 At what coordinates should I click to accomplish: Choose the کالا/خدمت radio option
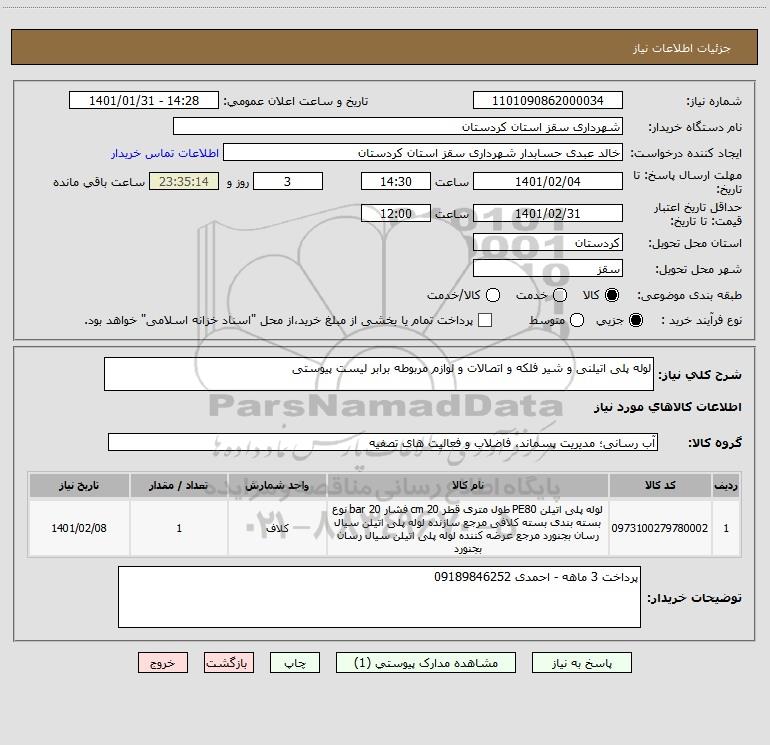tap(493, 295)
